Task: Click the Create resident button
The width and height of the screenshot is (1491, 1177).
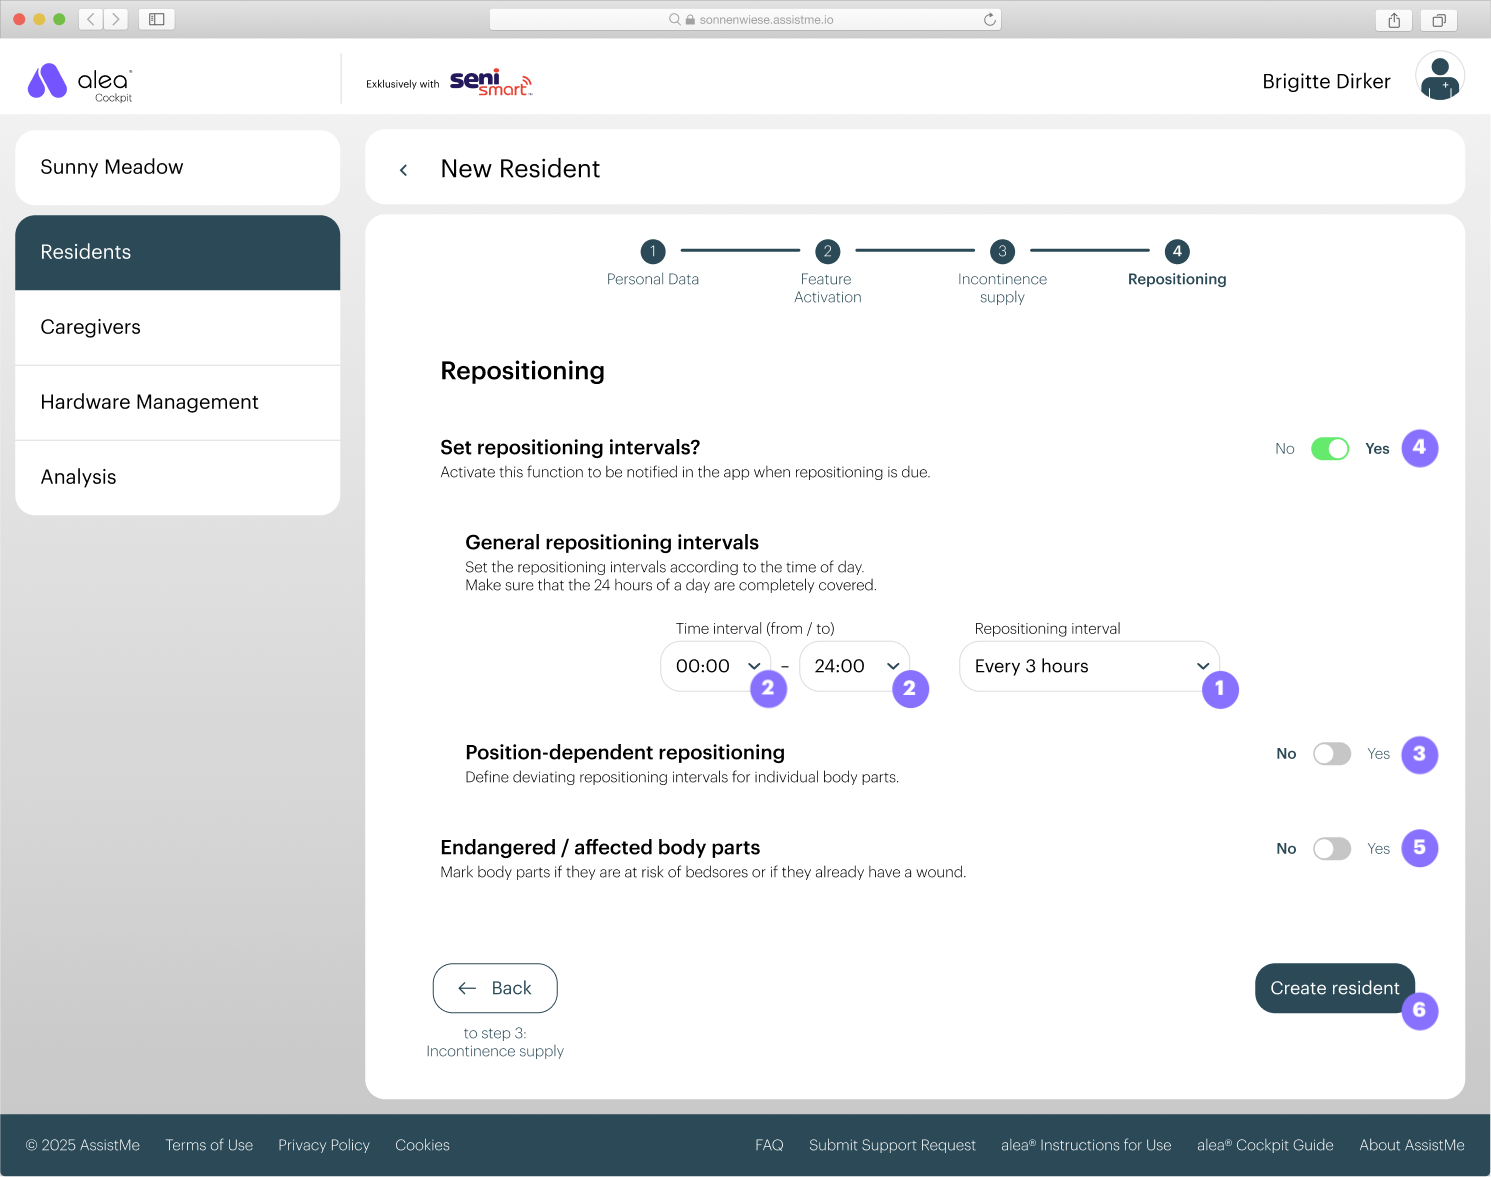Action: click(x=1334, y=988)
